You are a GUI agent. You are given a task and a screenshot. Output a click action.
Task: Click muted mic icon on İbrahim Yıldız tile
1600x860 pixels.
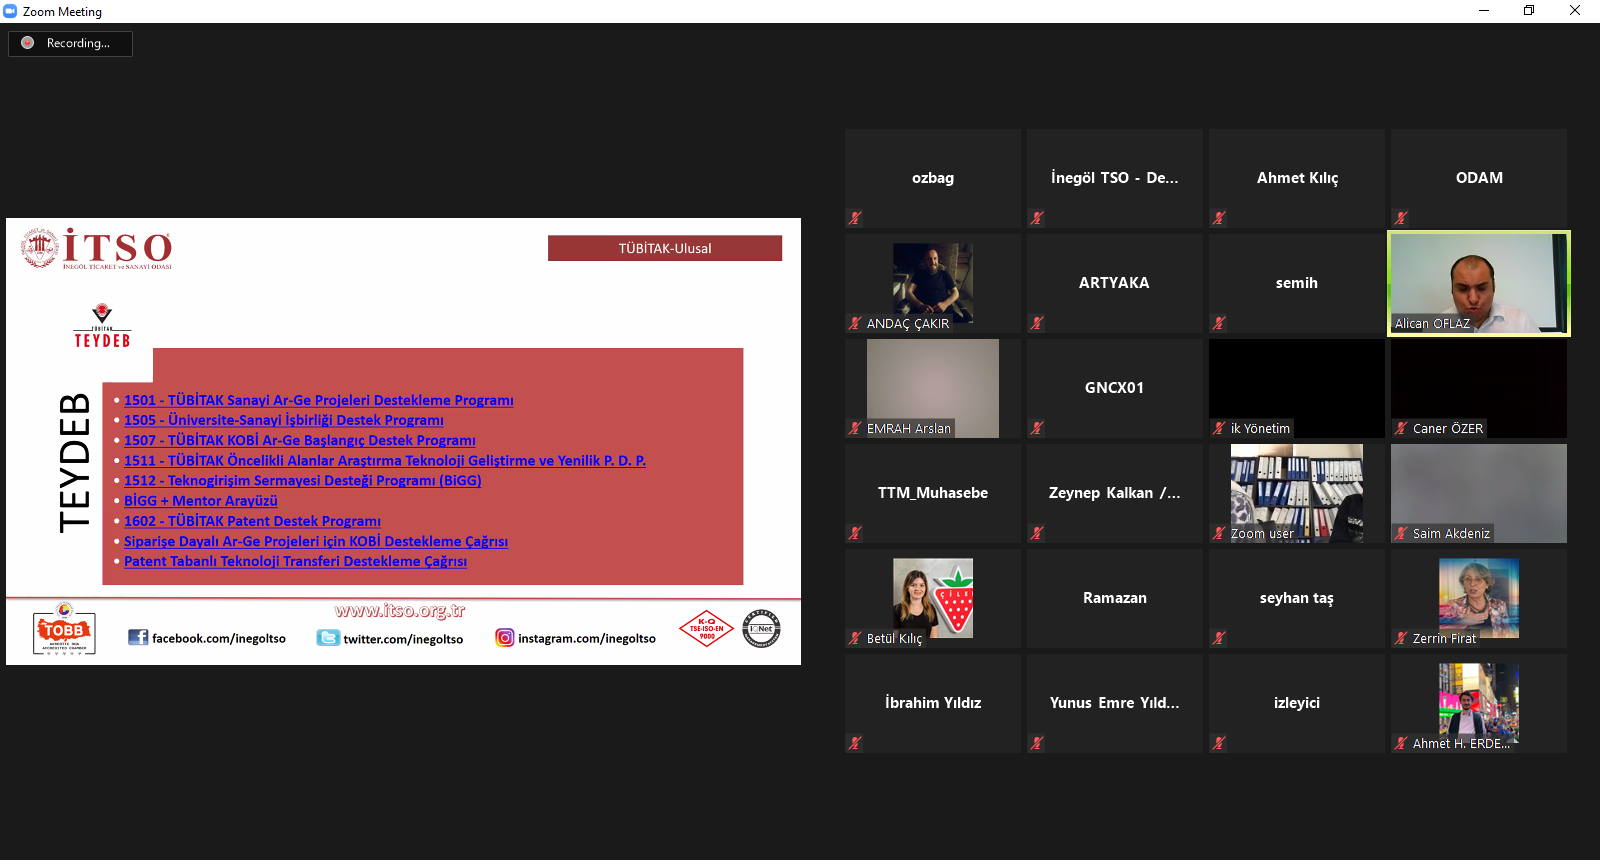point(855,743)
